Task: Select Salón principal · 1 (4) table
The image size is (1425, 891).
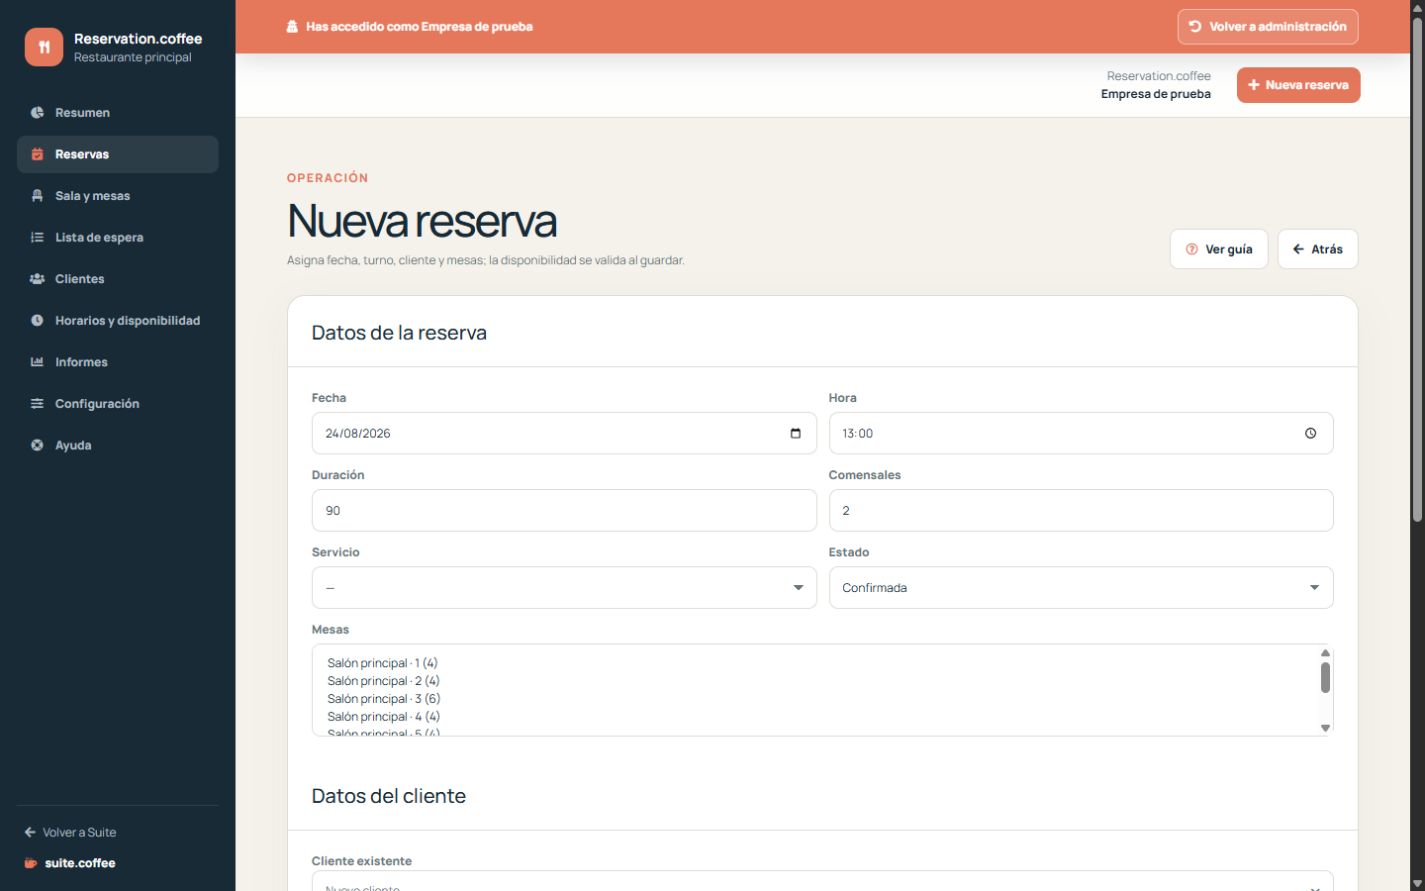Action: pyautogui.click(x=815, y=663)
